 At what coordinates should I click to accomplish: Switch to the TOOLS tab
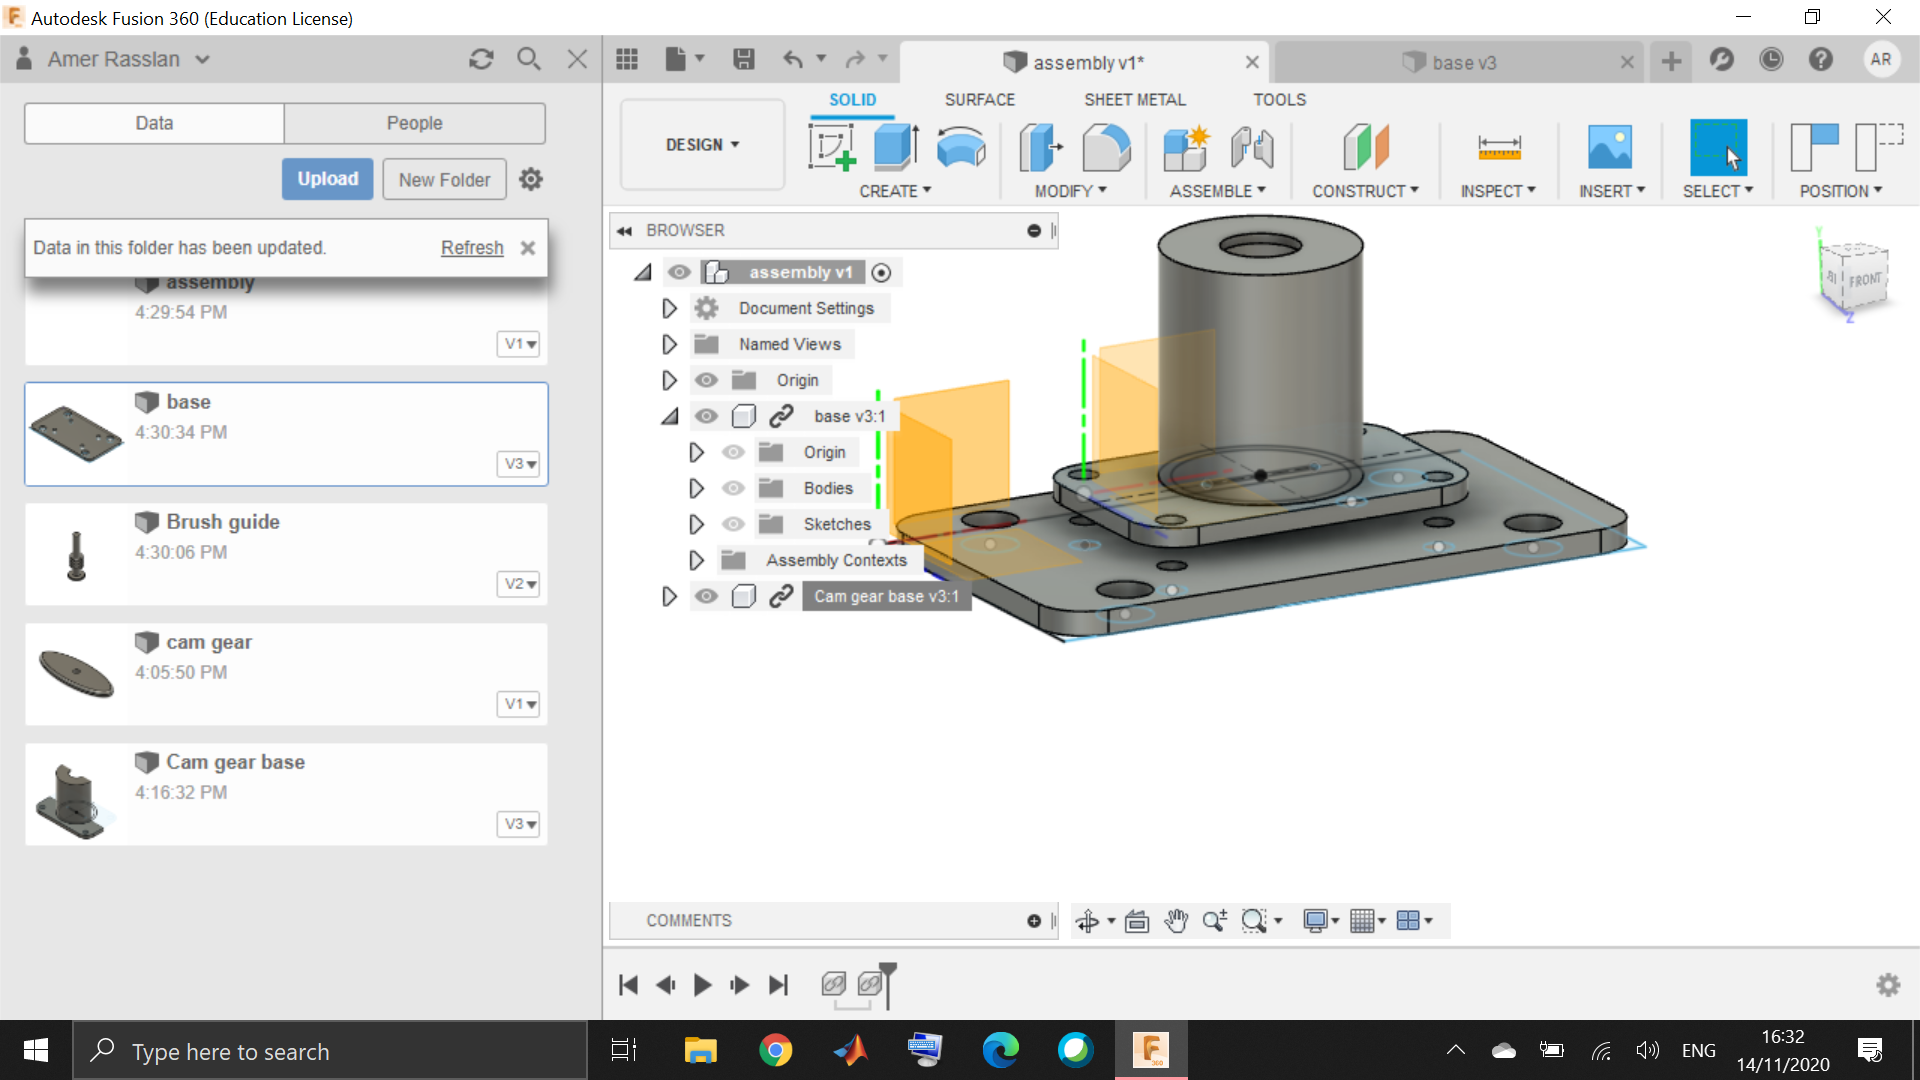point(1279,99)
